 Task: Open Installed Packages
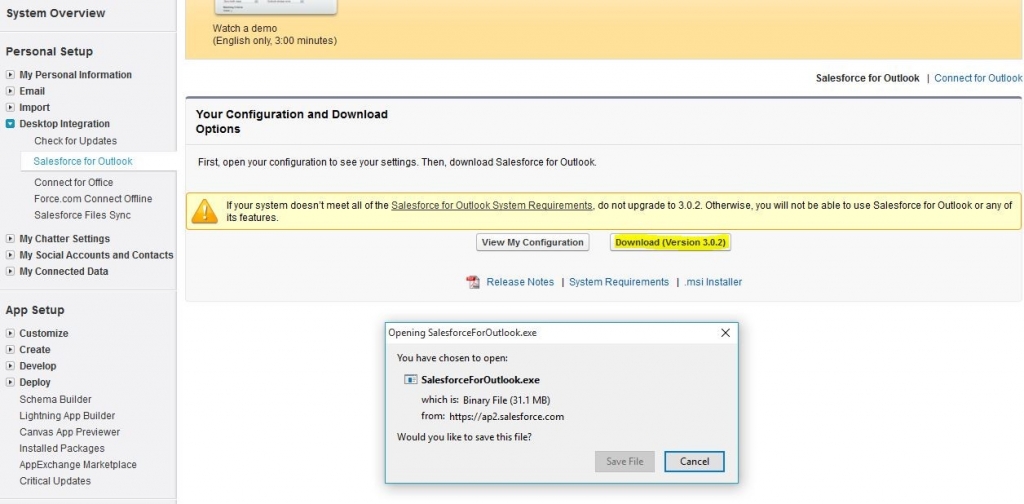62,448
